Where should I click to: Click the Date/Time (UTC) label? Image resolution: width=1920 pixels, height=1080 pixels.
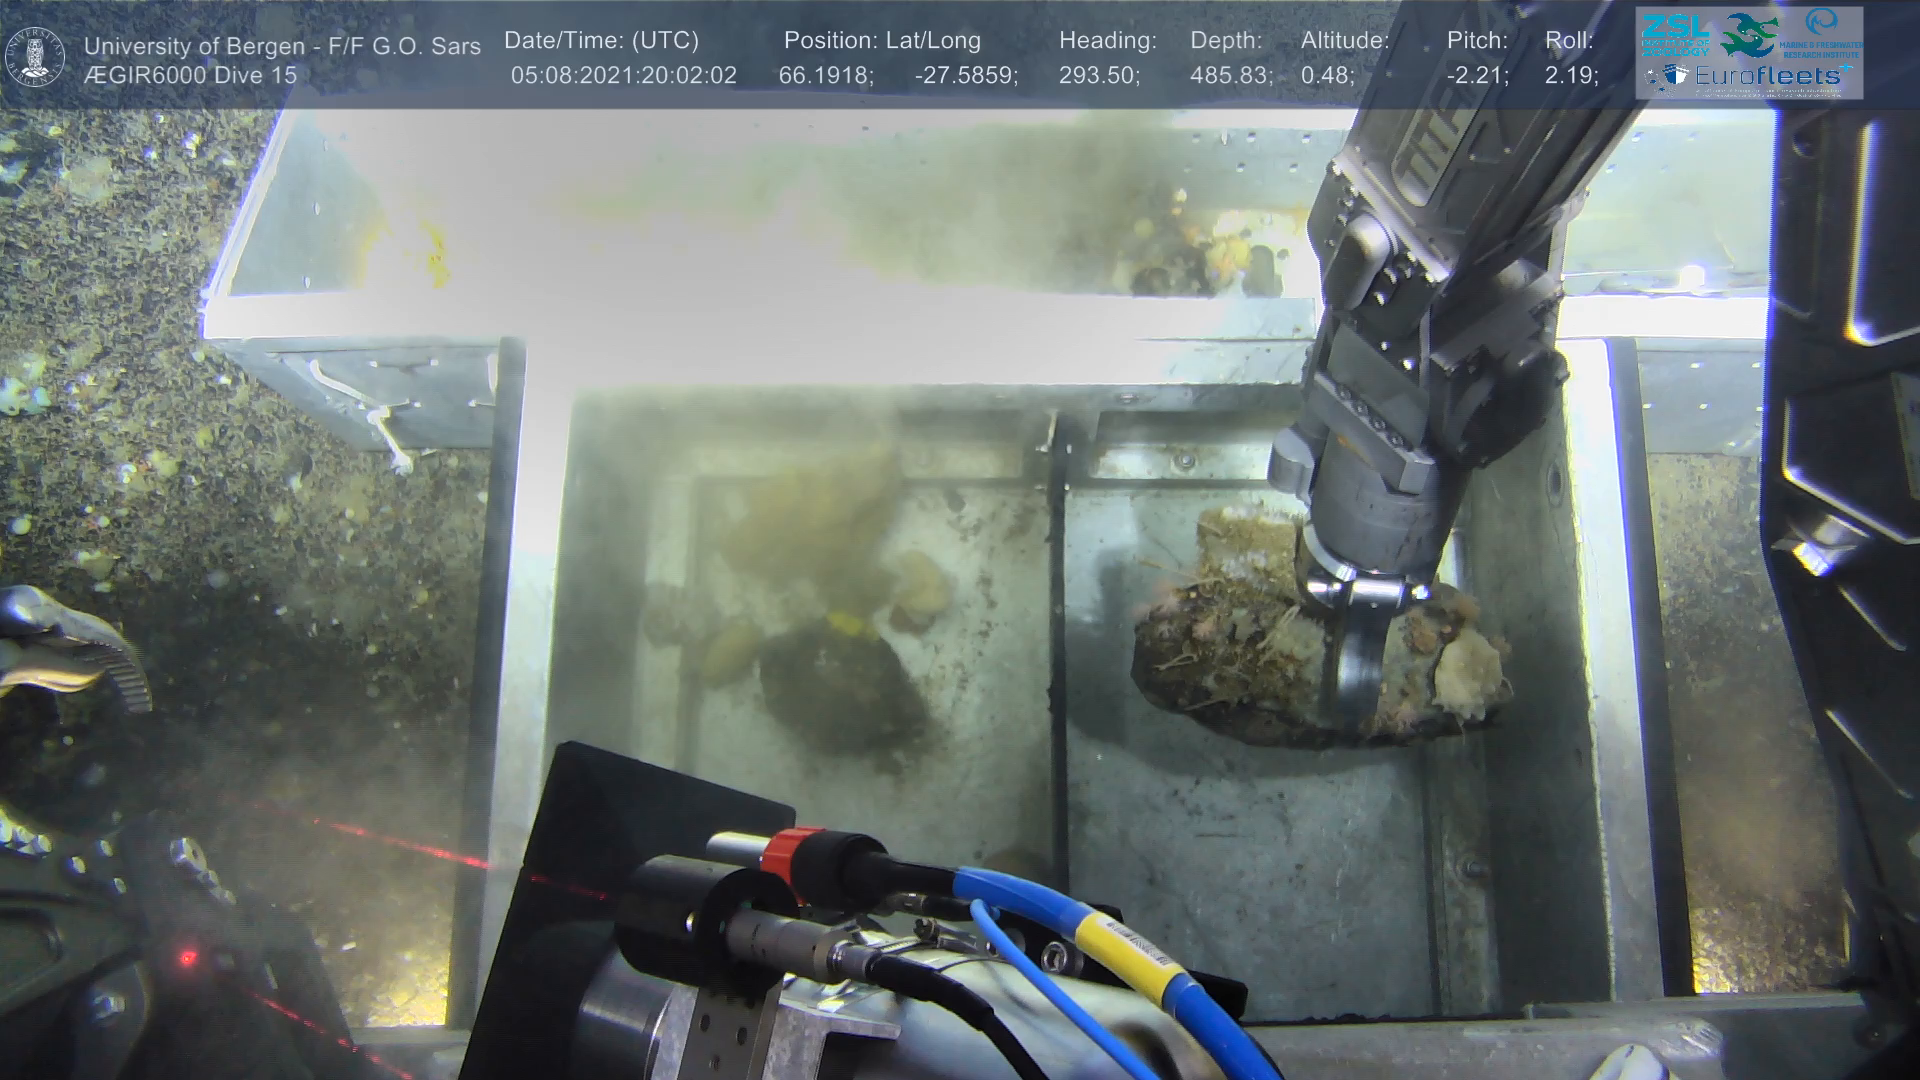tap(601, 41)
